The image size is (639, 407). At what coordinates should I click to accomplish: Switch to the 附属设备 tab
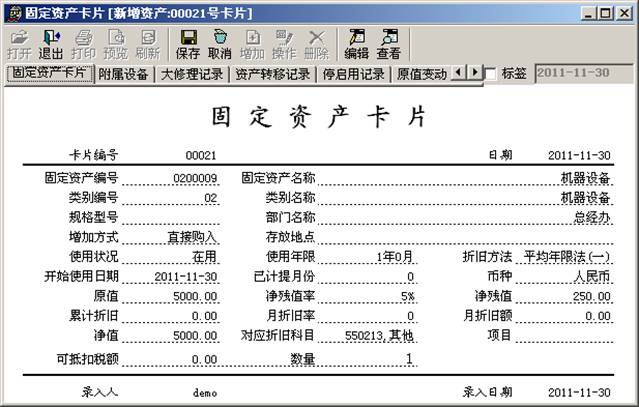pyautogui.click(x=123, y=74)
